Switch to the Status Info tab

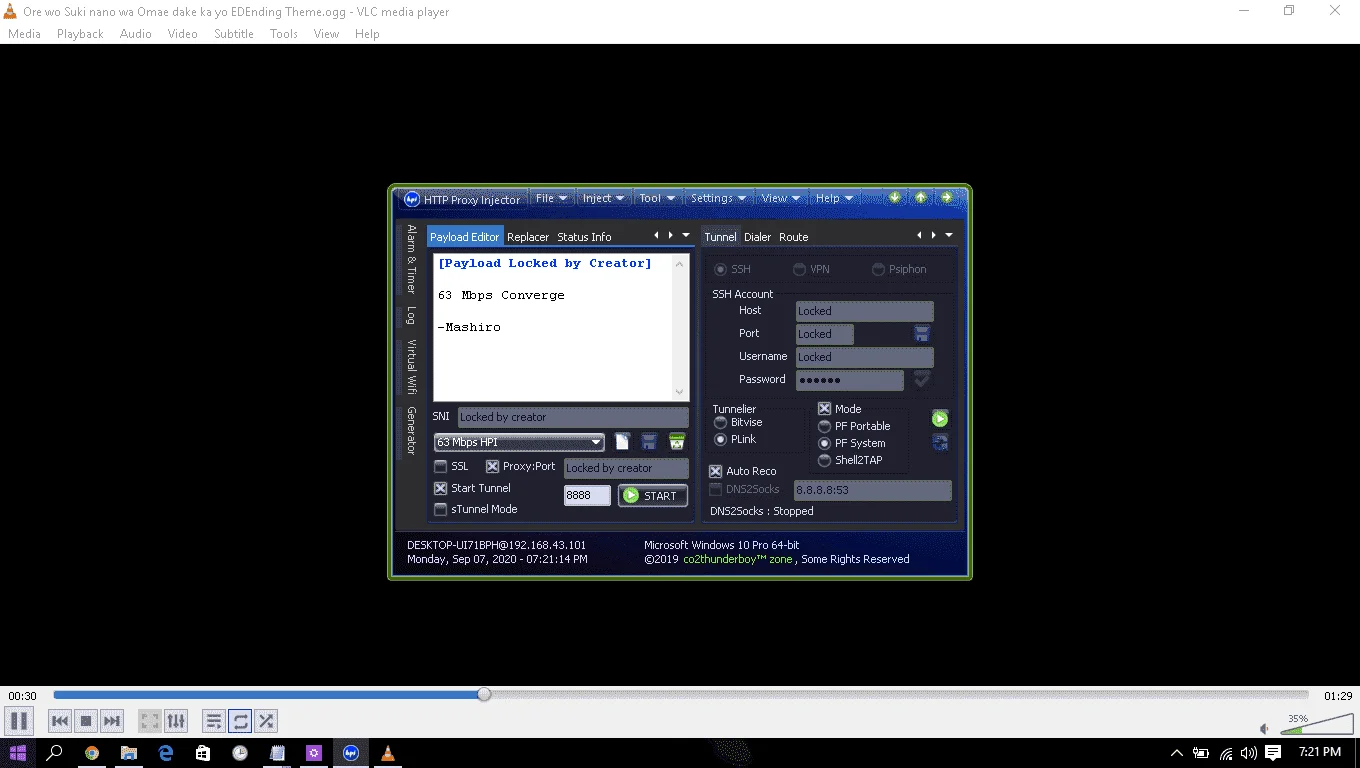(x=584, y=237)
